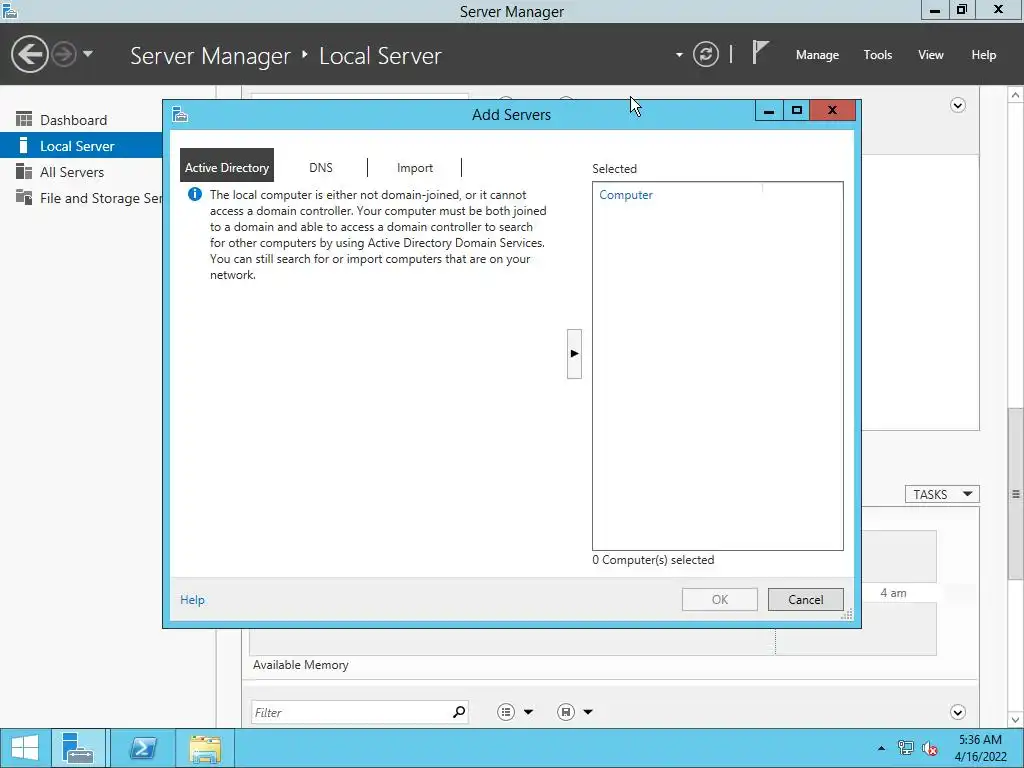The image size is (1024, 768).
Task: Open the Help link in Add Servers
Action: point(192,600)
